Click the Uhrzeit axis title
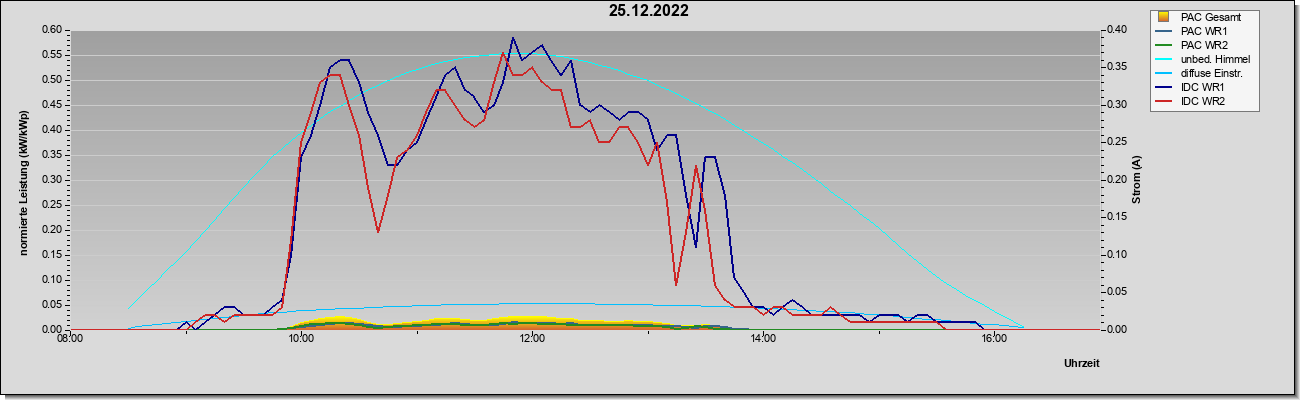The image size is (1300, 400). click(1081, 364)
